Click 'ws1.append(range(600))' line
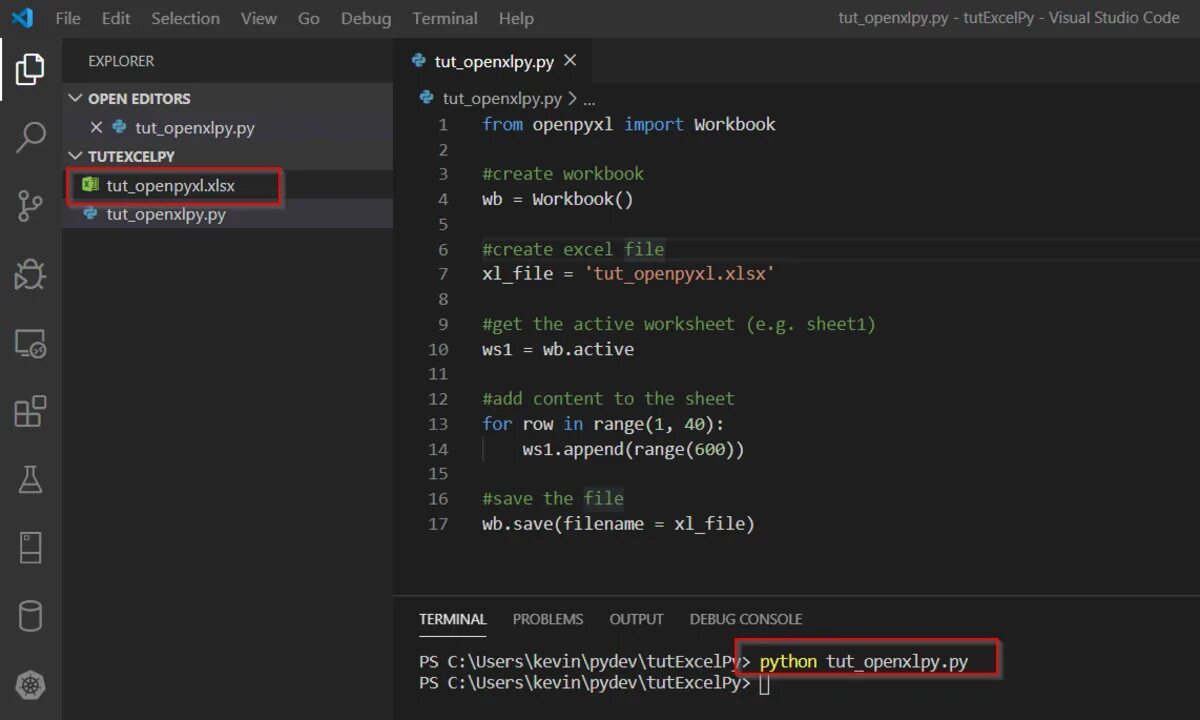1200x720 pixels. 634,449
